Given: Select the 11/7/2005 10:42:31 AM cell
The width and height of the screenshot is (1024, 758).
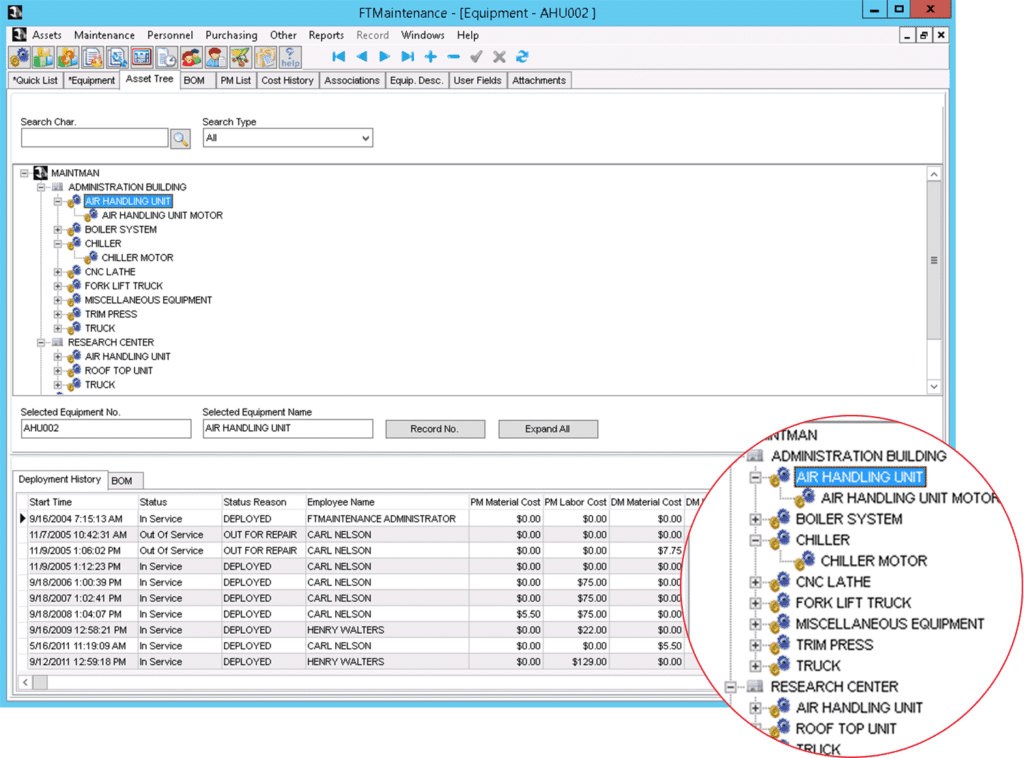Looking at the screenshot, I should [82, 535].
